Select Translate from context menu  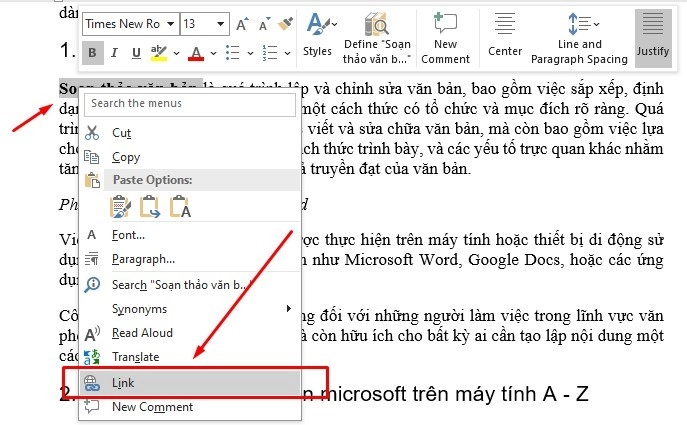pyautogui.click(x=190, y=357)
